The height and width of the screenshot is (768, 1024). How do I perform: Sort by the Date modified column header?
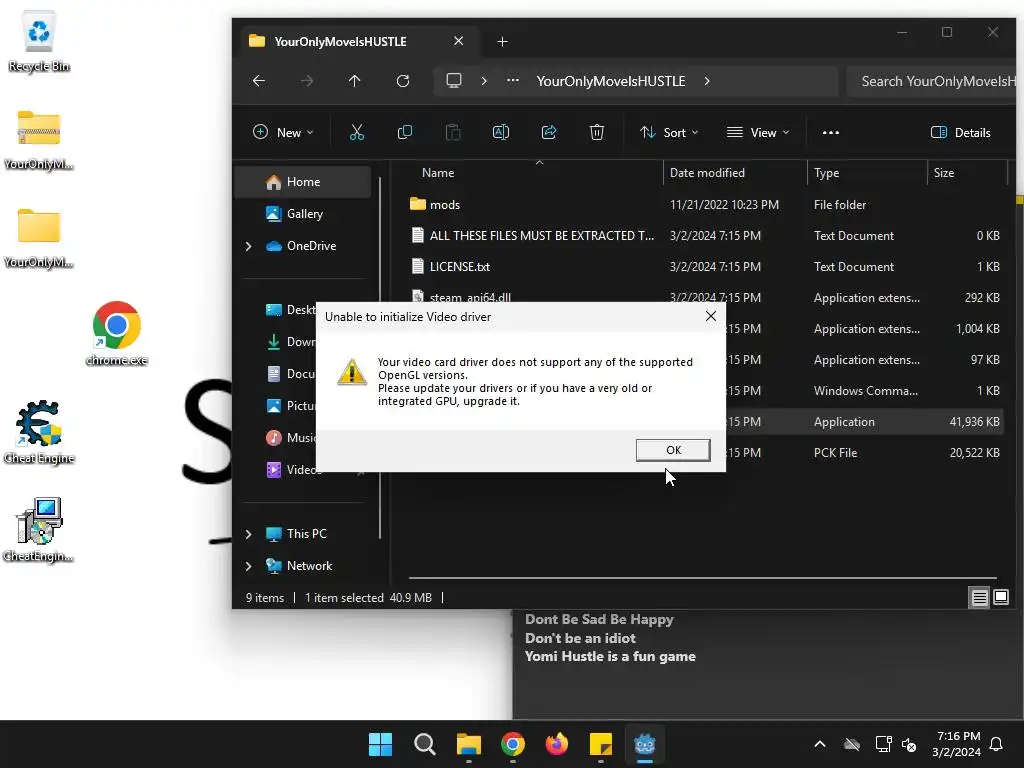click(x=735, y=173)
